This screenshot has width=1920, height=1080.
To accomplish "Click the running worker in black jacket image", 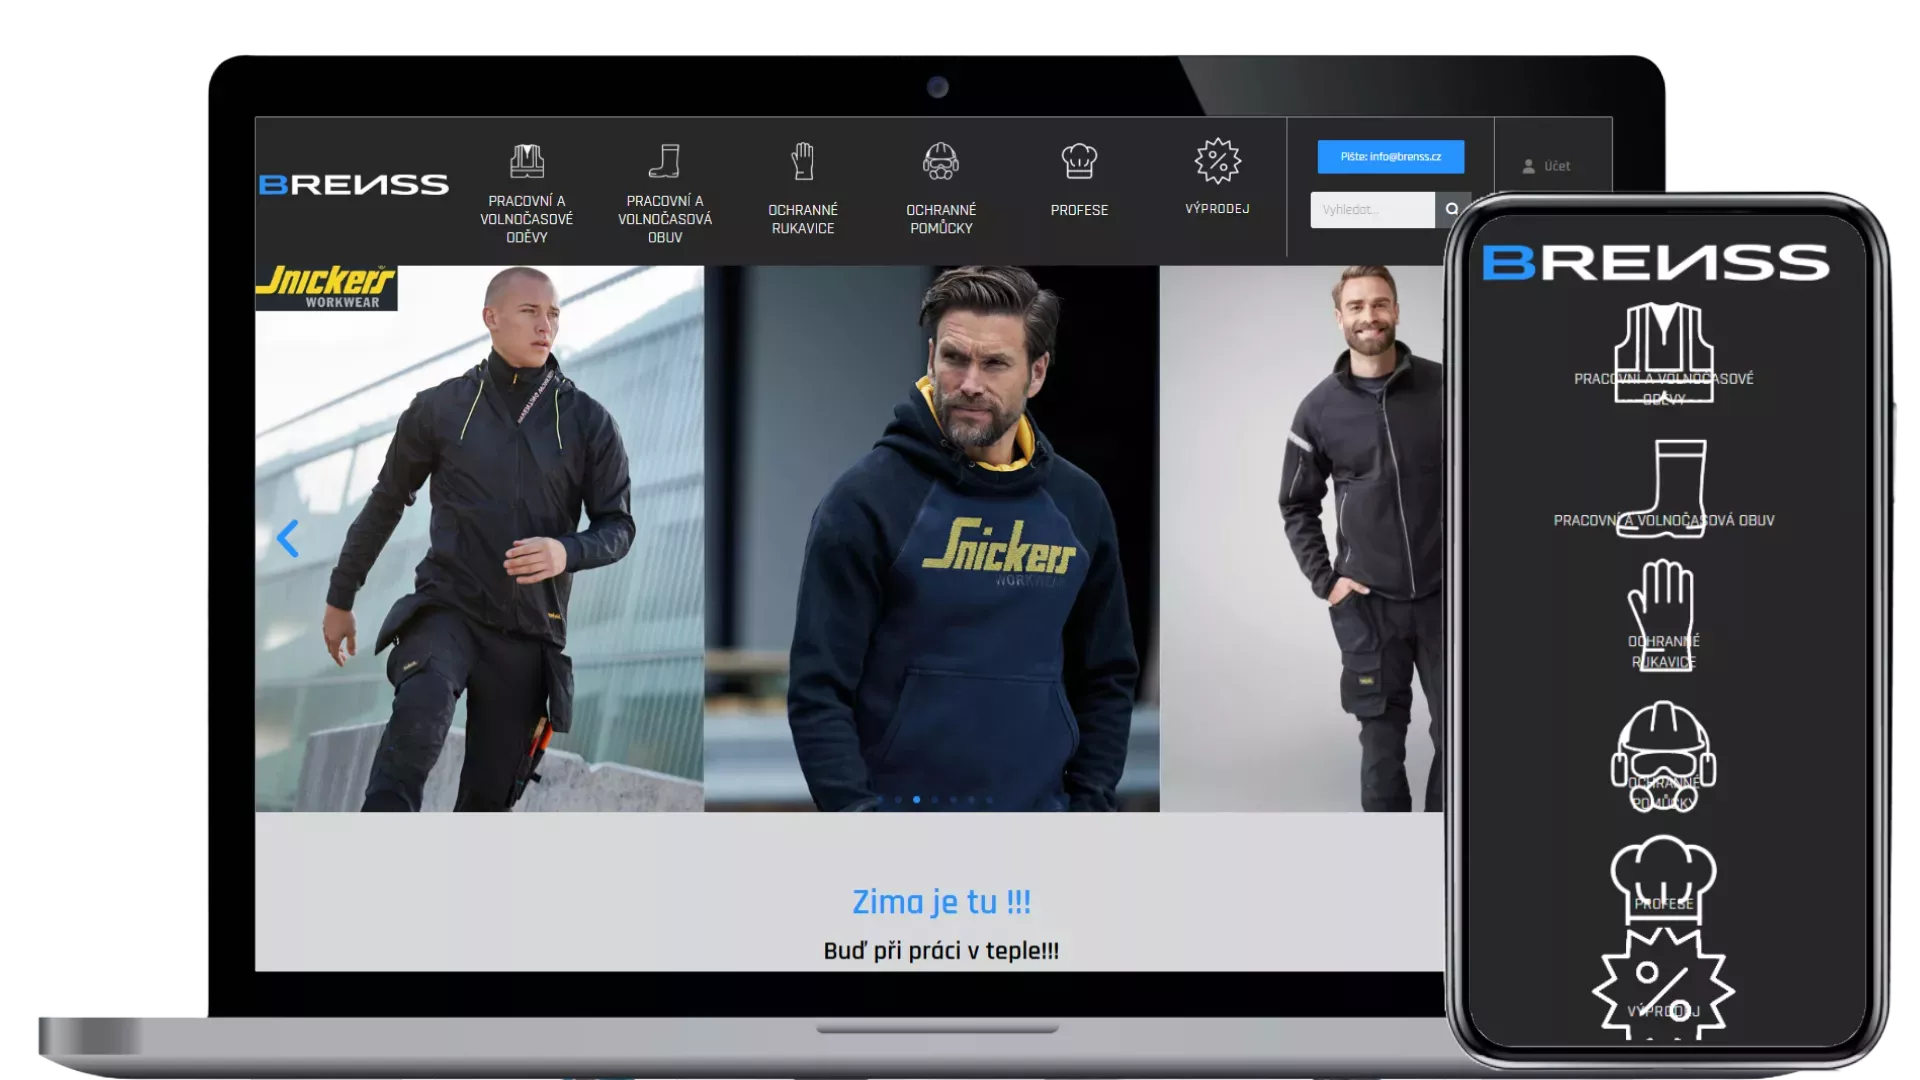I will tap(480, 538).
